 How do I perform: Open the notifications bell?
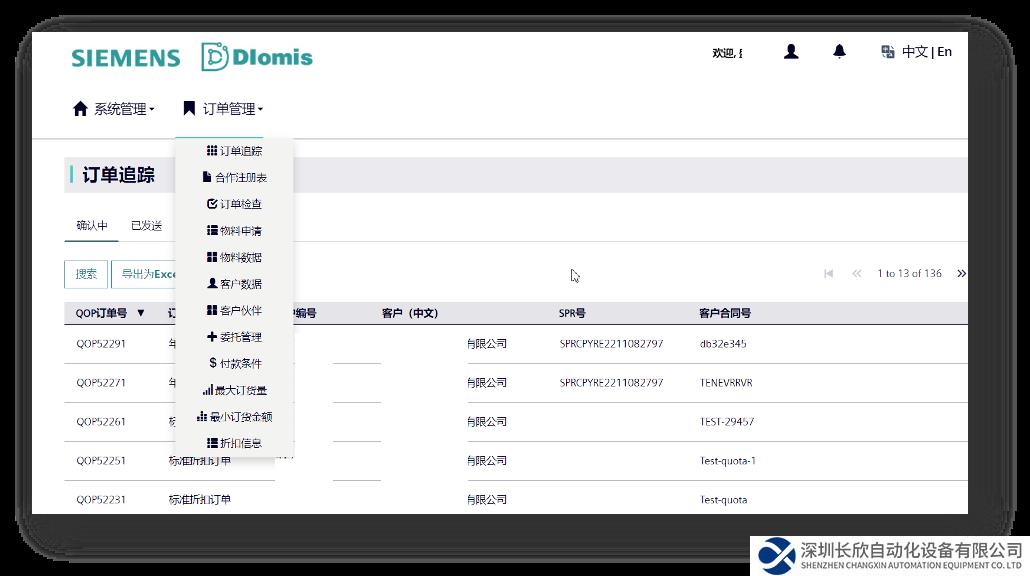[x=839, y=52]
